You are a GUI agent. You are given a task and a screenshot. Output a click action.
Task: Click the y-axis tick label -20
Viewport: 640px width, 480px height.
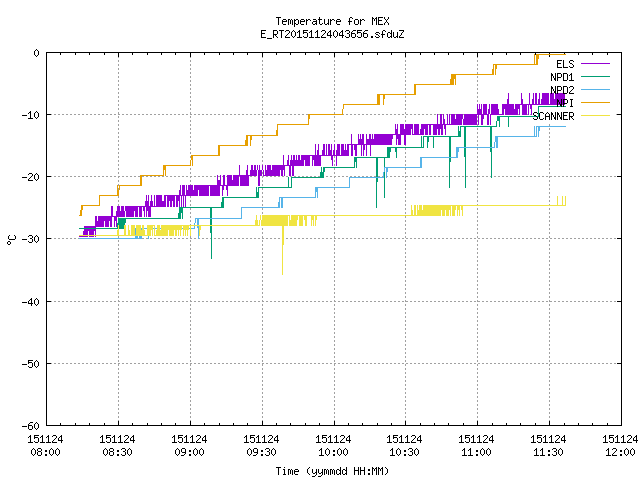(x=31, y=177)
